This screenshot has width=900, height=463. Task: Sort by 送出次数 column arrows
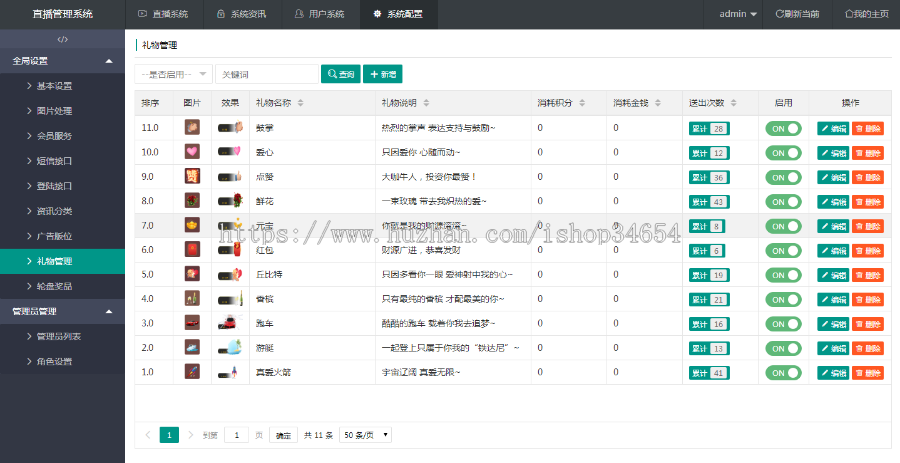[734, 103]
